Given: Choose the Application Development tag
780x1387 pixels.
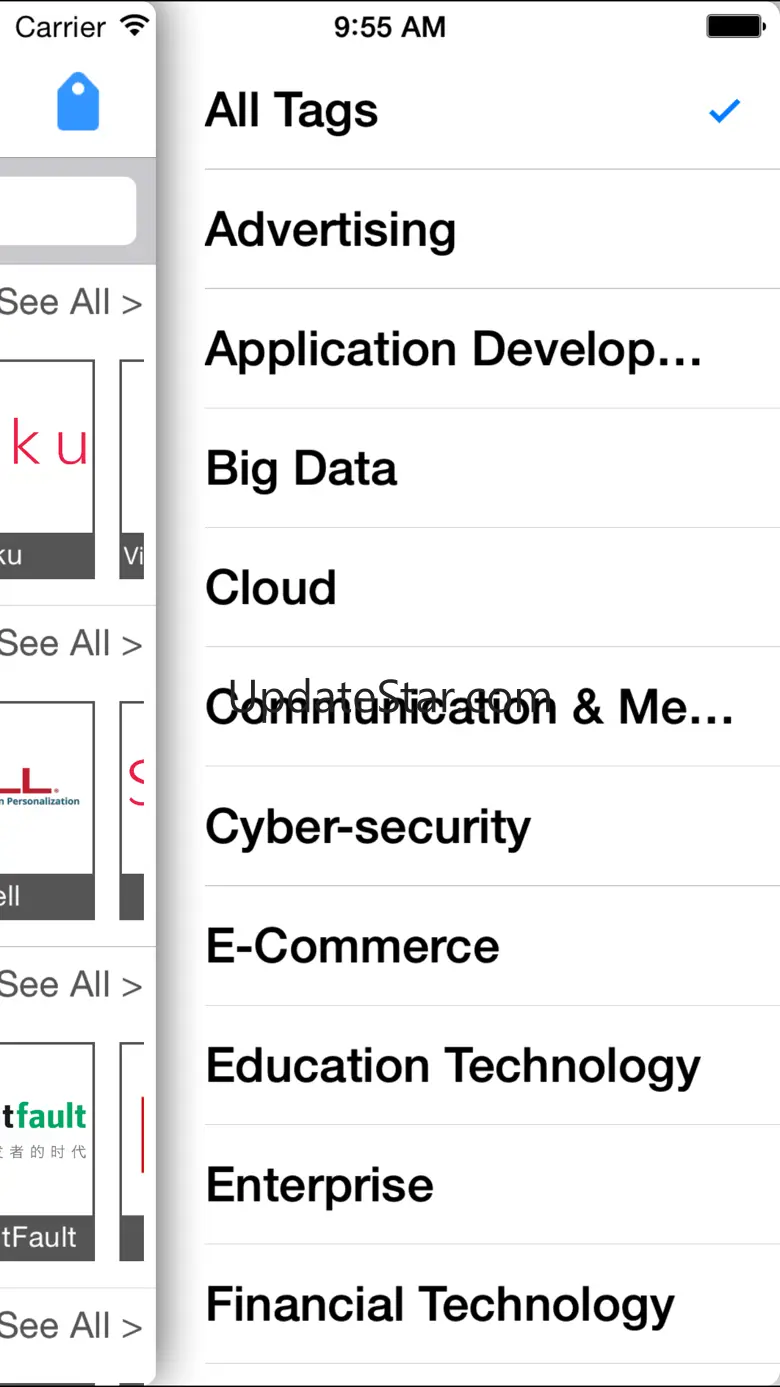Looking at the screenshot, I should tap(453, 349).
